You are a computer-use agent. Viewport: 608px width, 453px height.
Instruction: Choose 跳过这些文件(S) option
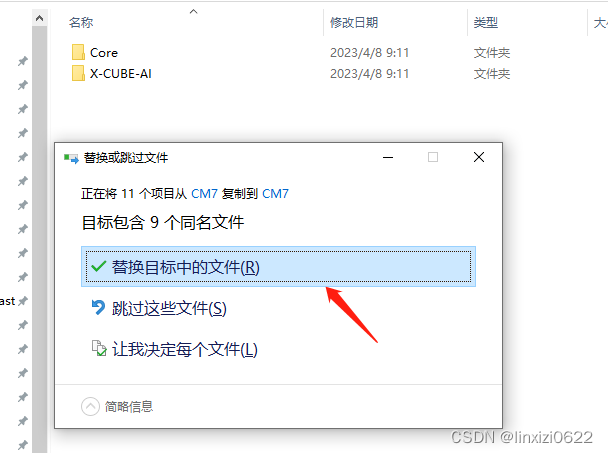click(x=169, y=308)
